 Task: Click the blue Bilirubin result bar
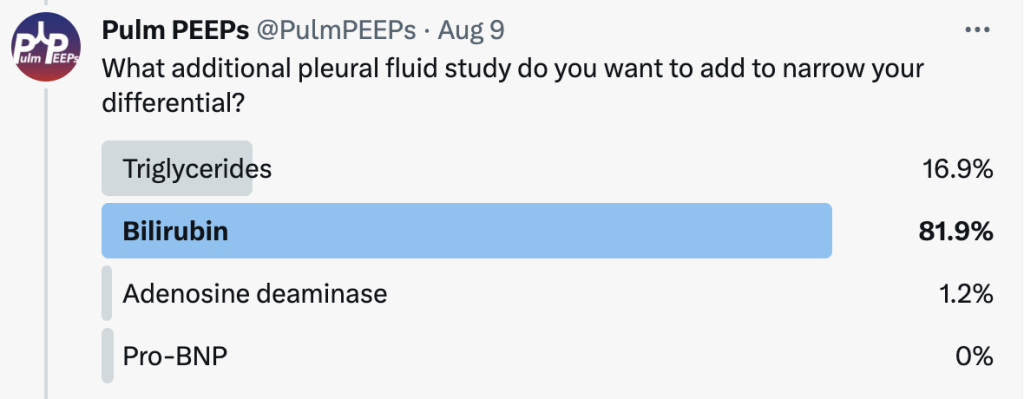(466, 231)
